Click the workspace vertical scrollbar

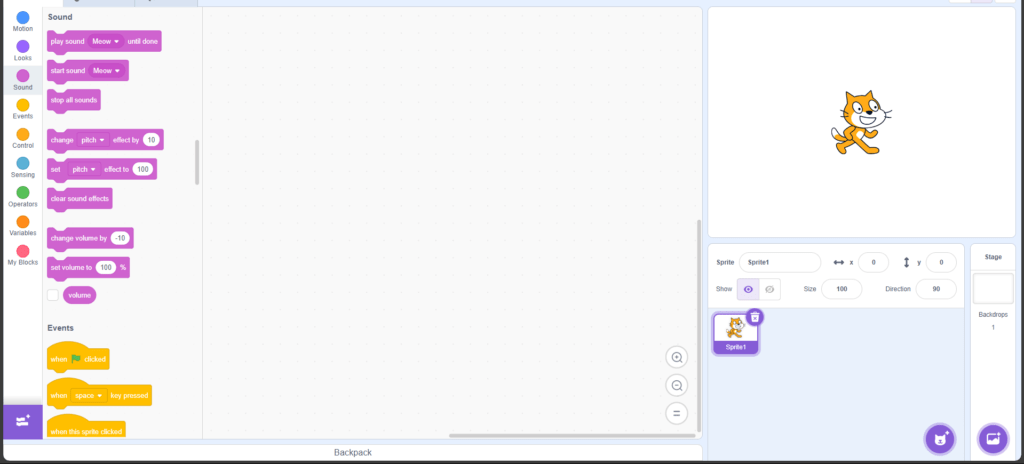pos(699,325)
